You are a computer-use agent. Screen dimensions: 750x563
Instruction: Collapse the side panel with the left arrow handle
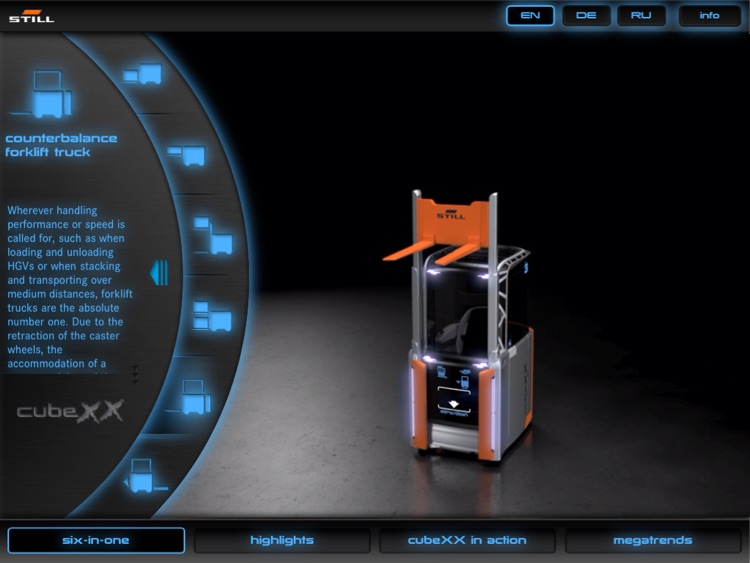[x=159, y=273]
